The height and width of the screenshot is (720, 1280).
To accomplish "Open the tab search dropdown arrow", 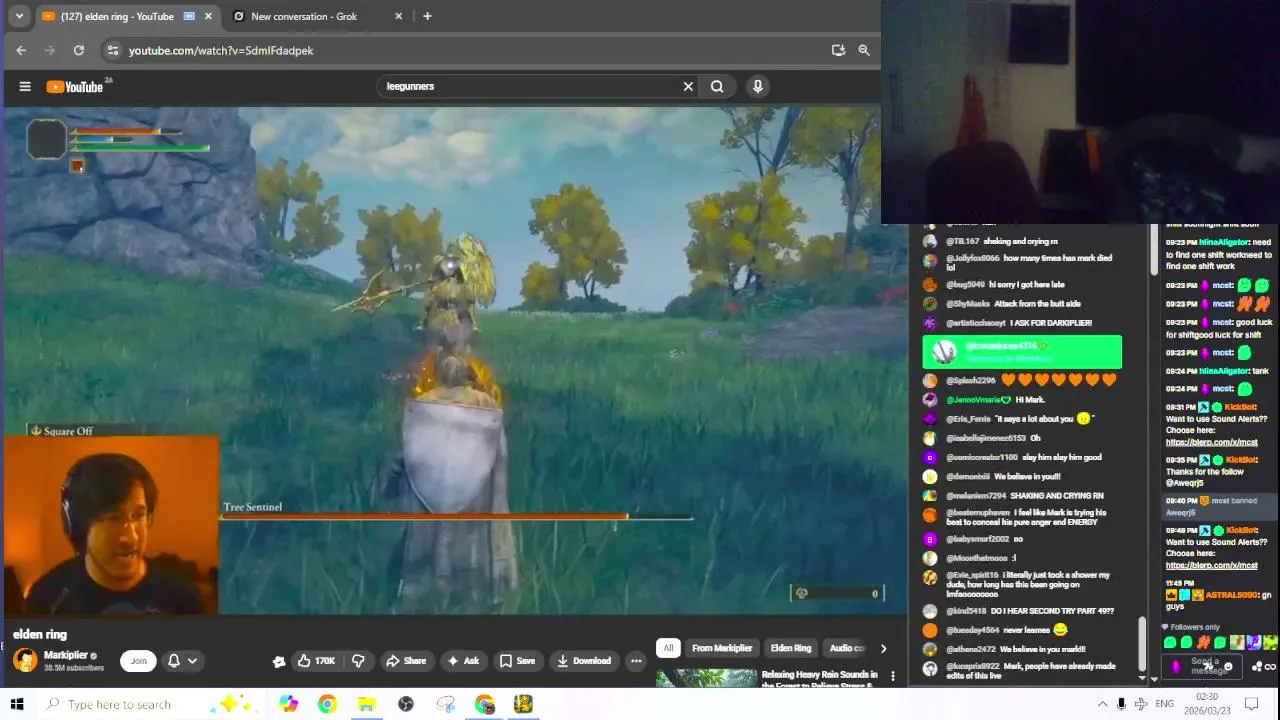I will click(x=18, y=16).
